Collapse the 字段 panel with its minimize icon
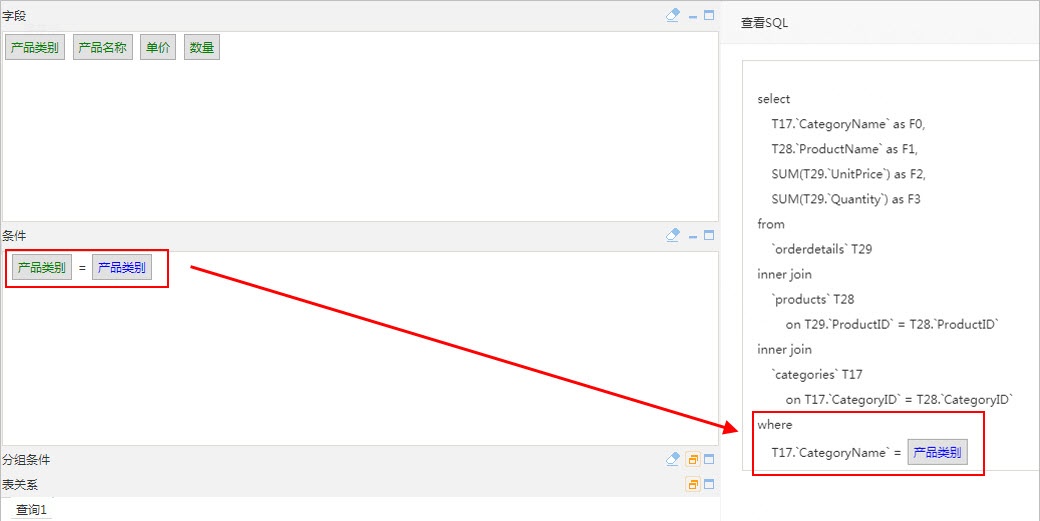 coord(692,16)
